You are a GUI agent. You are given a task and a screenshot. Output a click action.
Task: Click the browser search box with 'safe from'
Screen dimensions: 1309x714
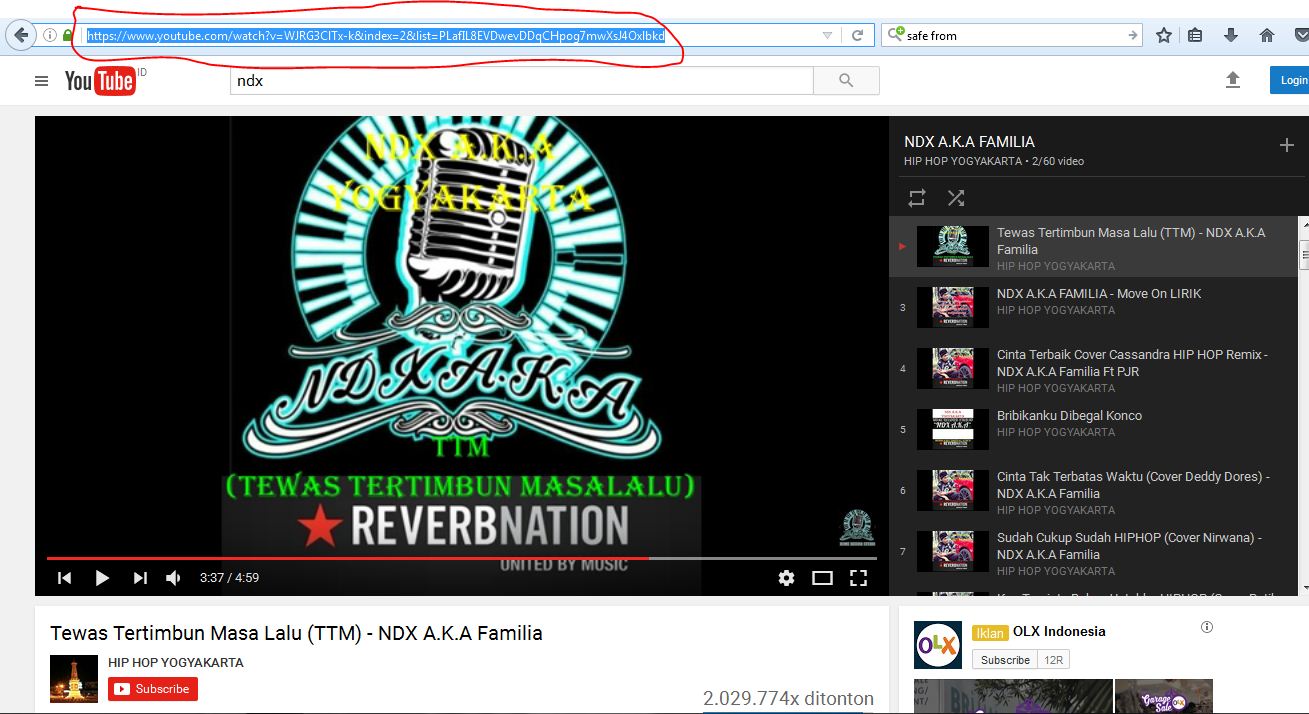pyautogui.click(x=1010, y=35)
